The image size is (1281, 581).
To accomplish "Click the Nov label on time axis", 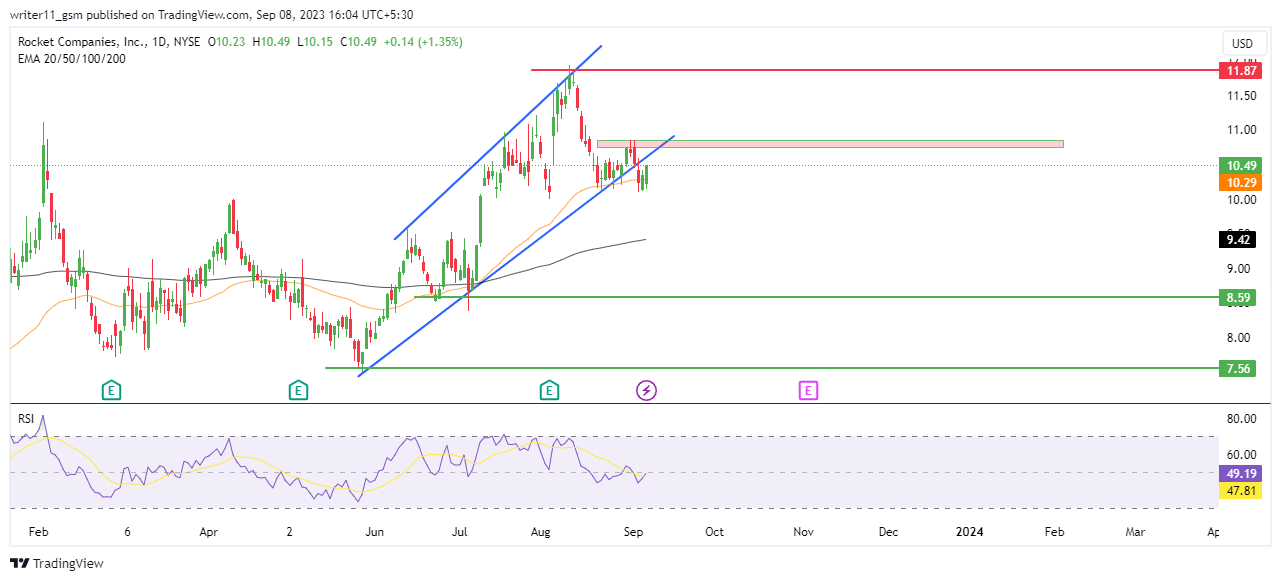I will click(x=802, y=533).
